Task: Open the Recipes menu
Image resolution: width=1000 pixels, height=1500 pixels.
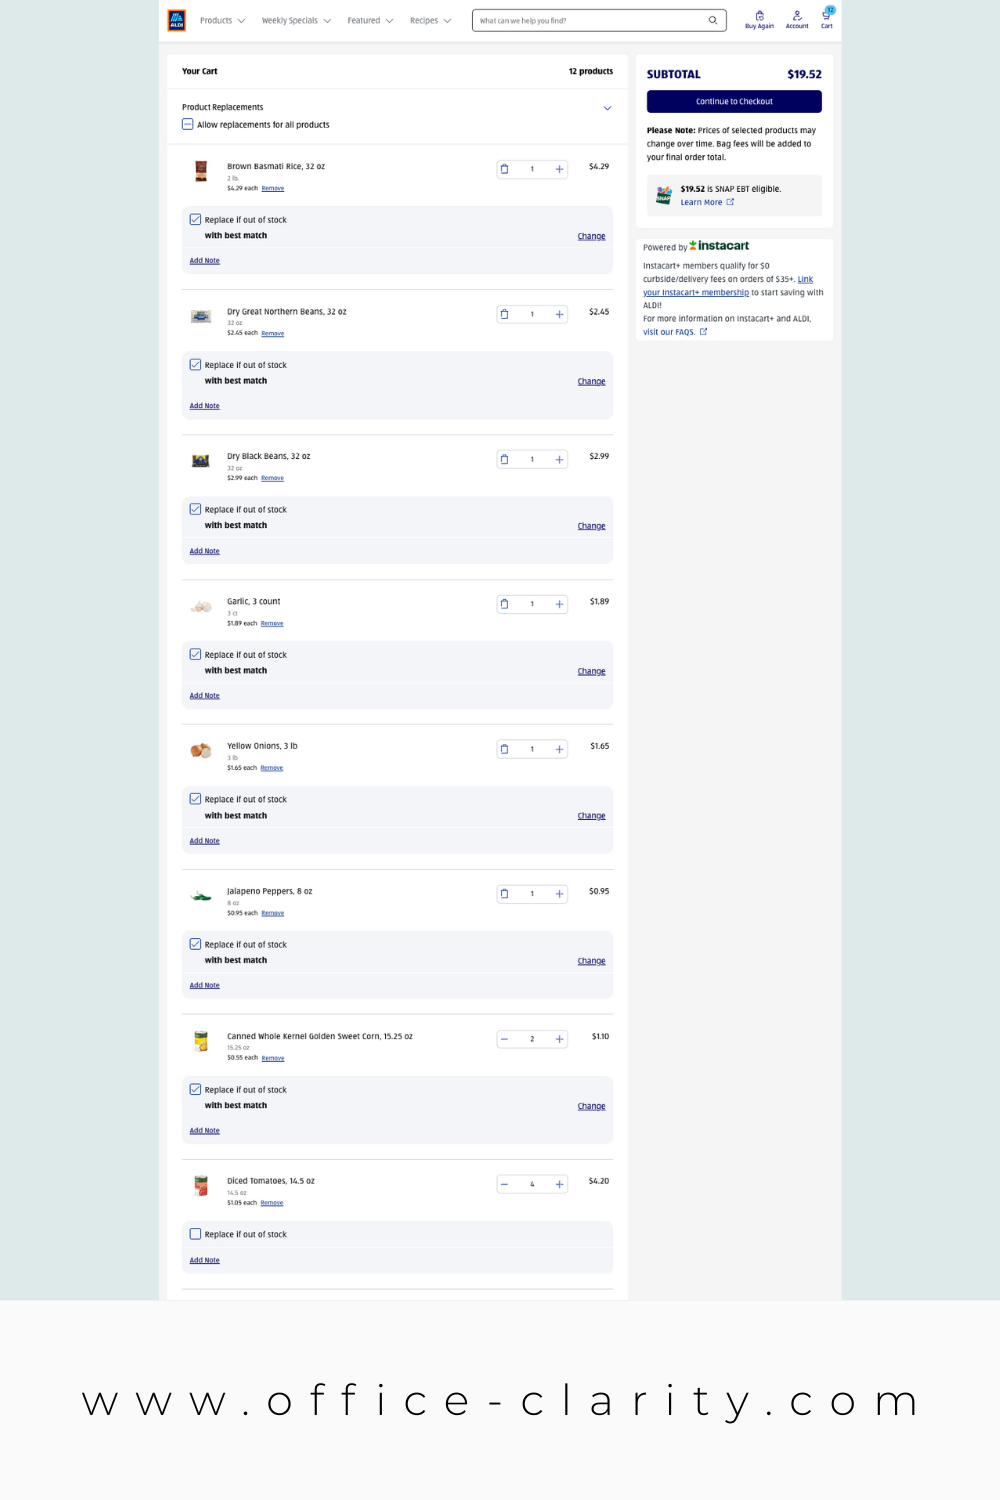Action: (x=430, y=20)
